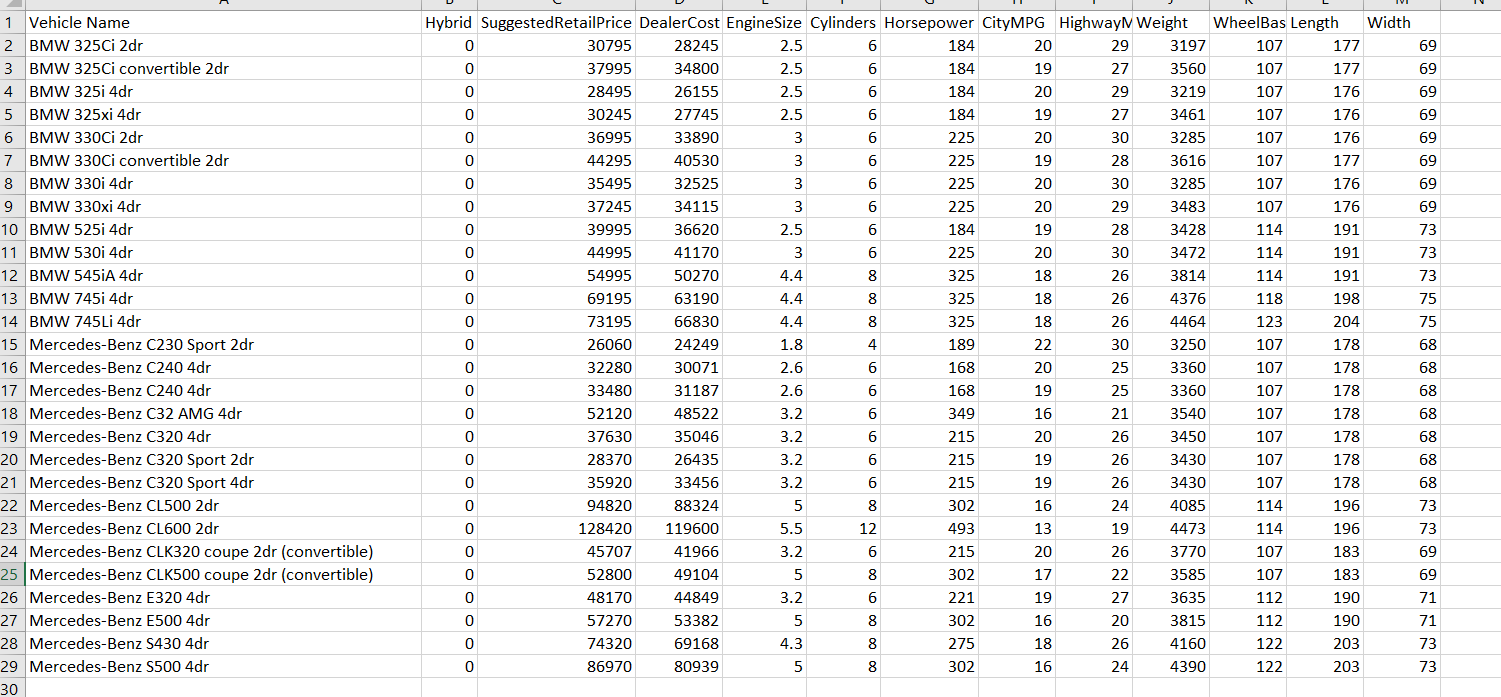Select the Horsepower header cell
The image size is (1501, 697).
(x=929, y=22)
